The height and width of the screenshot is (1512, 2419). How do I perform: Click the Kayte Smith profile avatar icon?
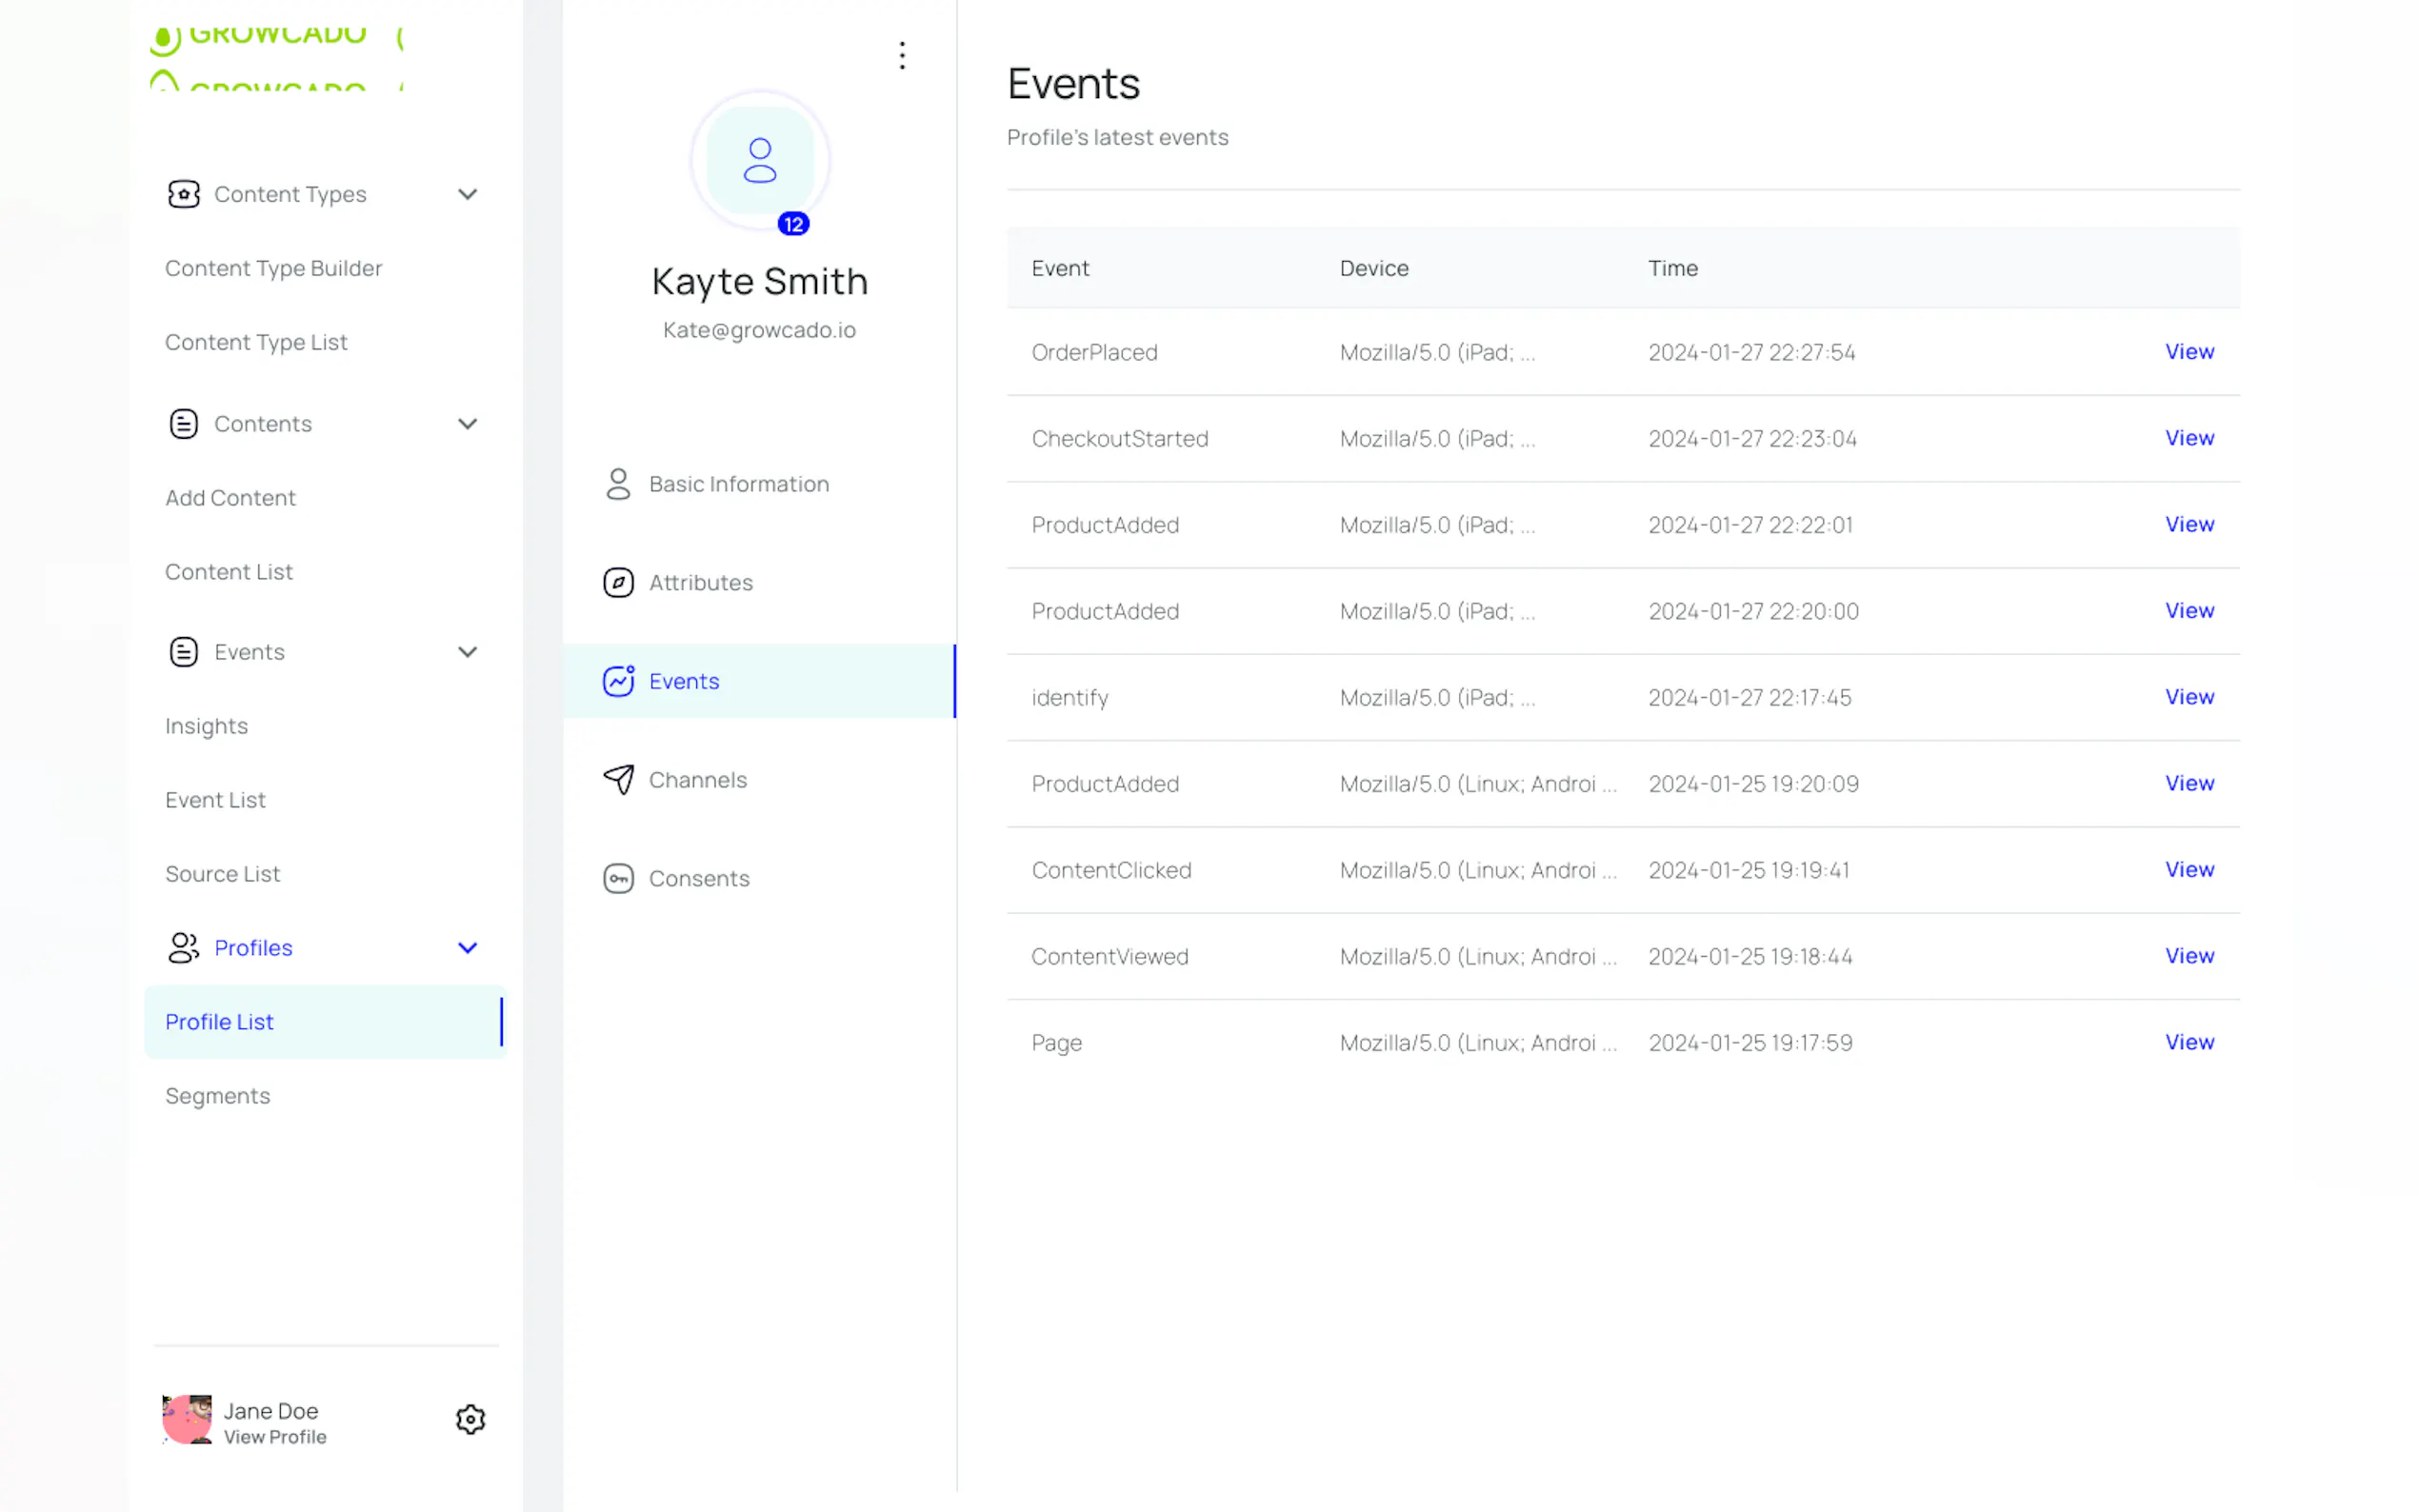pyautogui.click(x=760, y=161)
